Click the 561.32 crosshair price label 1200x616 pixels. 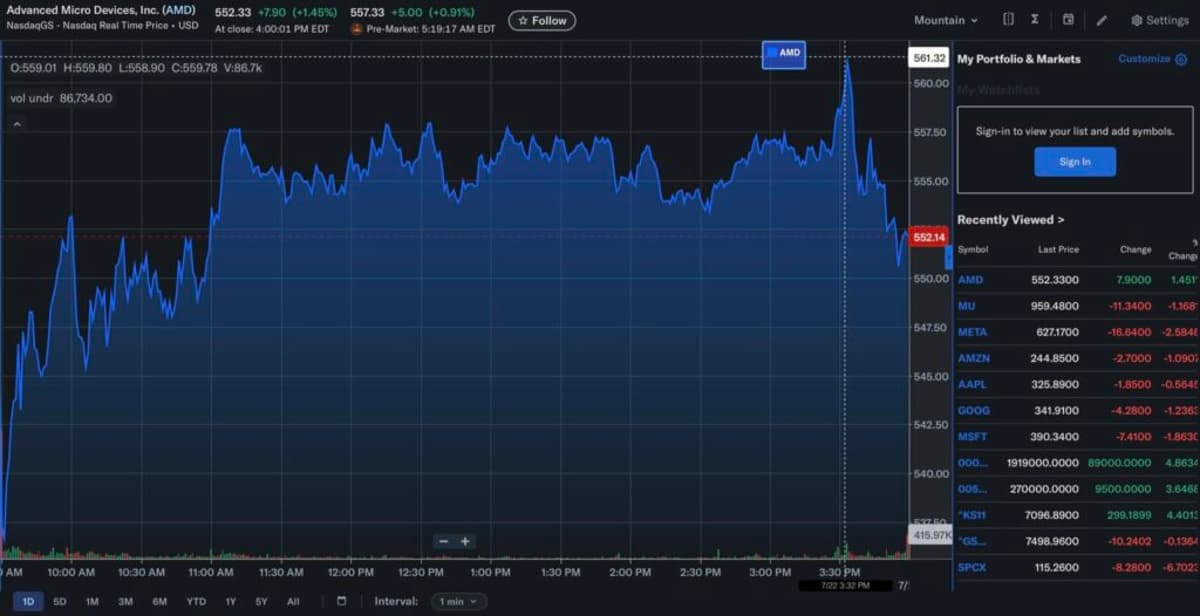point(929,58)
